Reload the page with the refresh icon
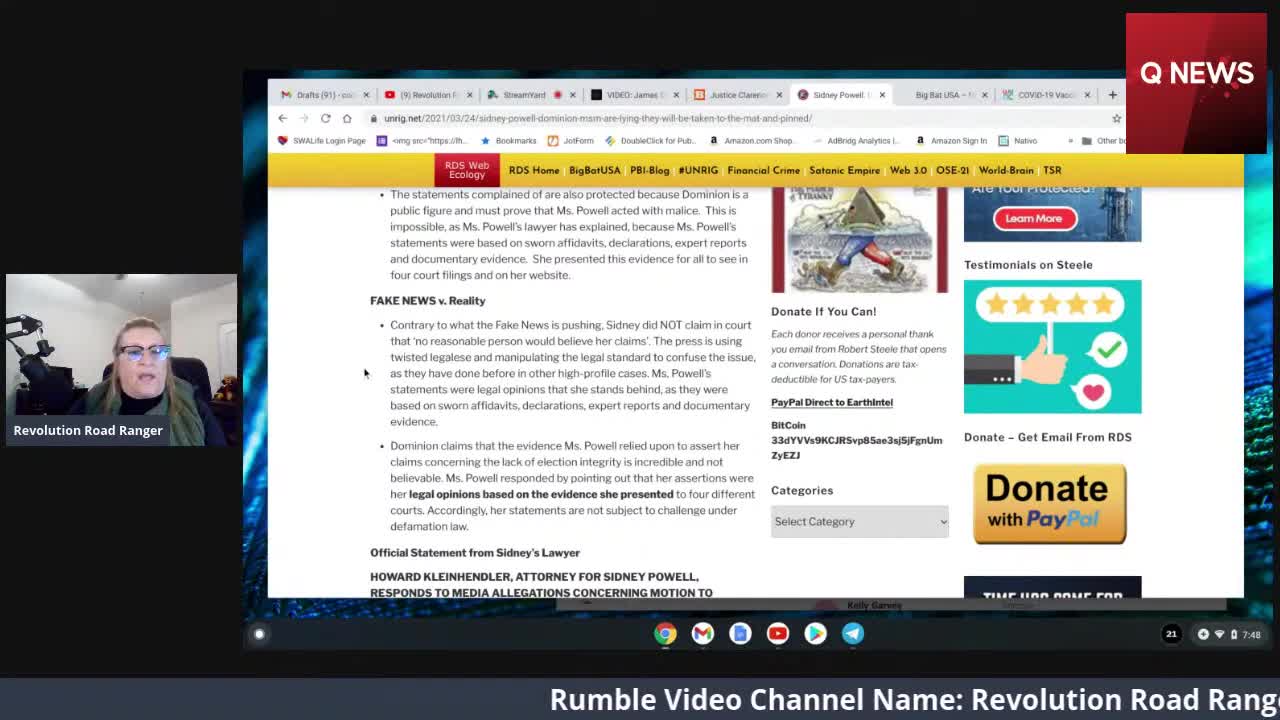 [325, 118]
